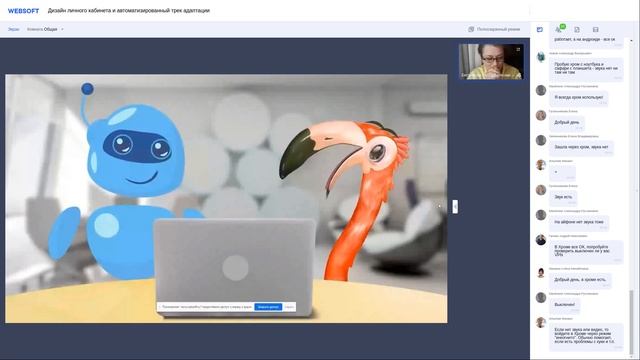Select message 'В Хроме все ОК, попробуйте проверить'

pyautogui.click(x=586, y=252)
